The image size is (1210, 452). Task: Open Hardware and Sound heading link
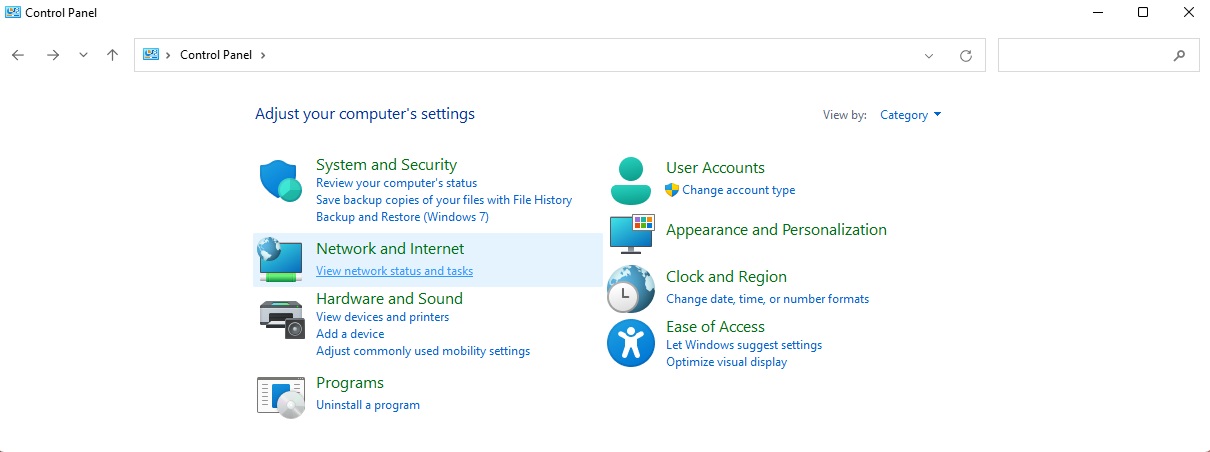(x=389, y=299)
